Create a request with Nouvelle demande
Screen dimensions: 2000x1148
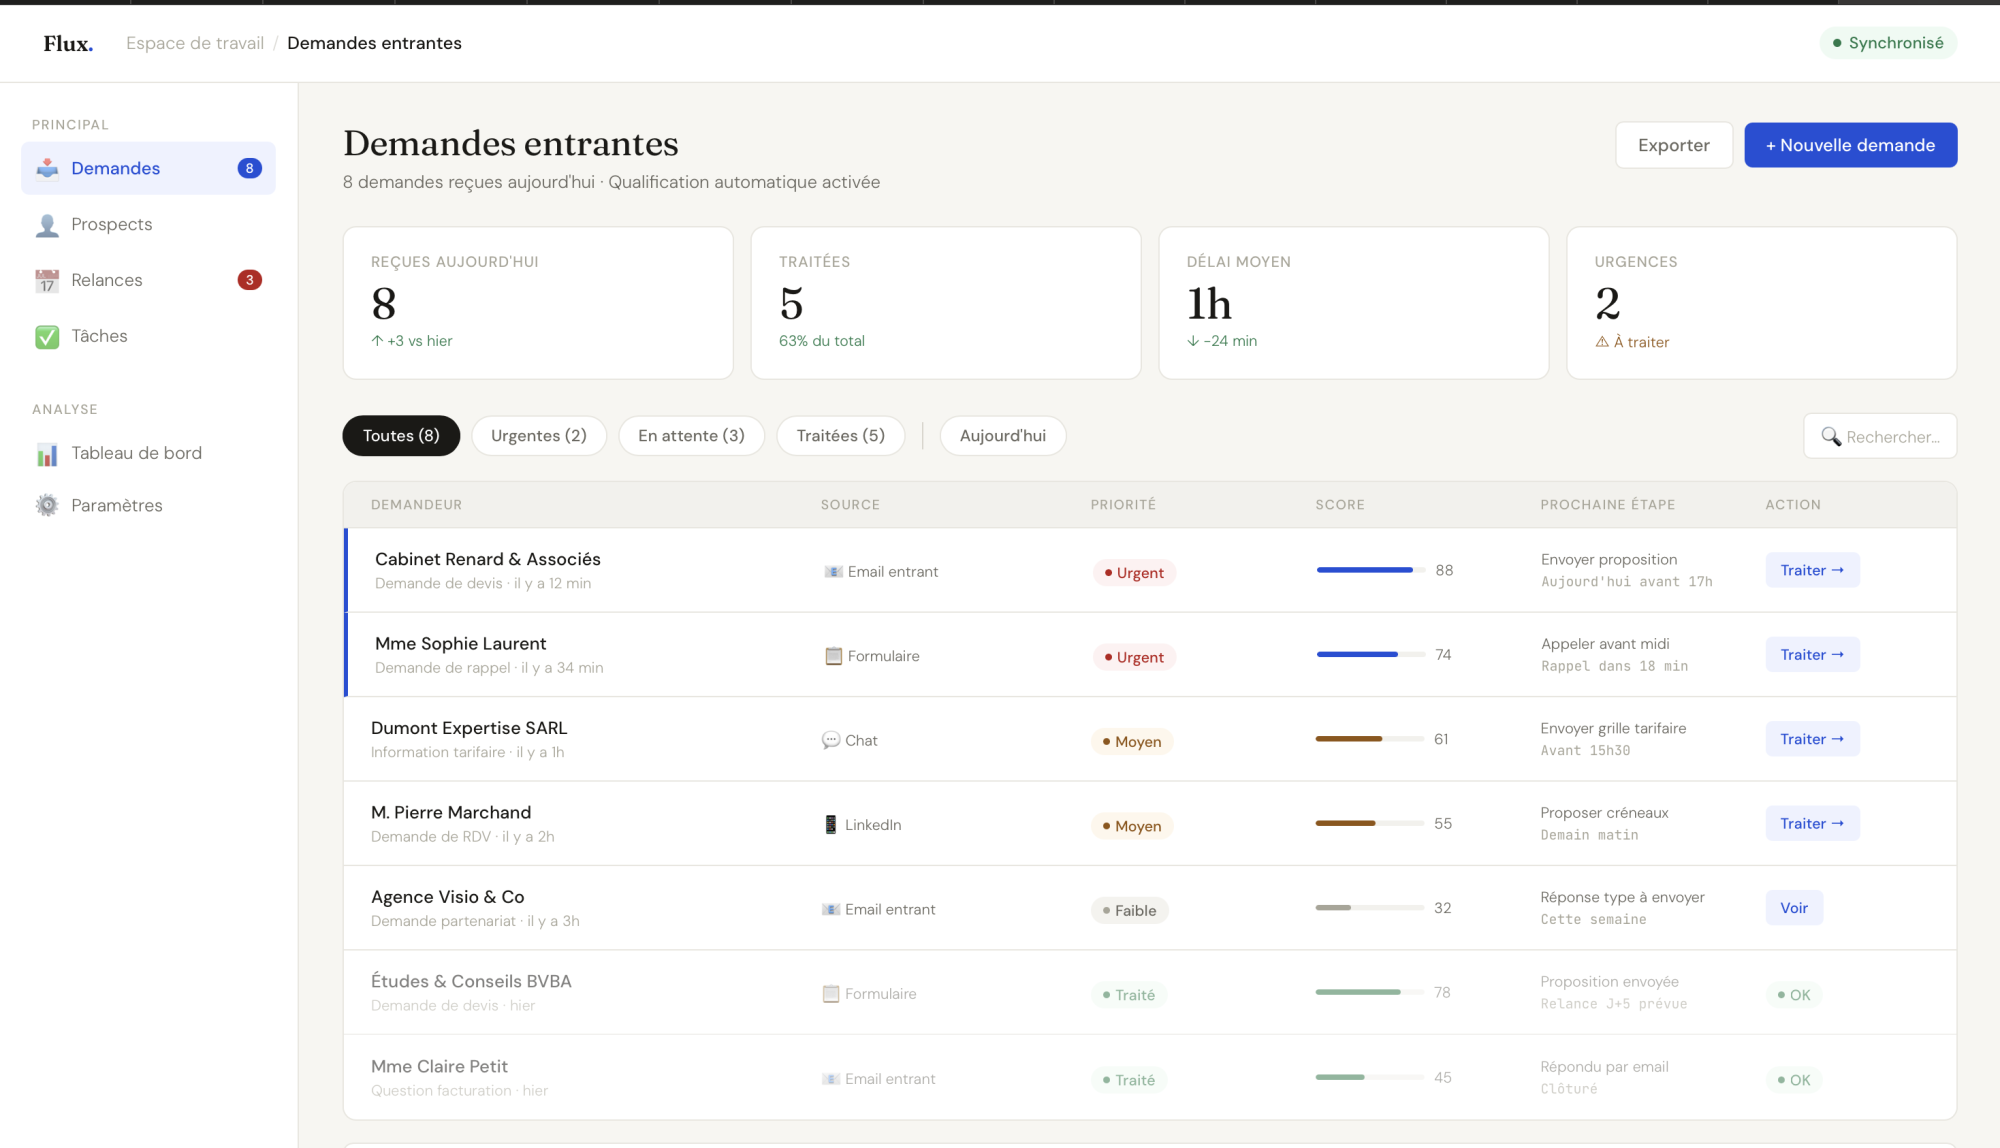1851,144
